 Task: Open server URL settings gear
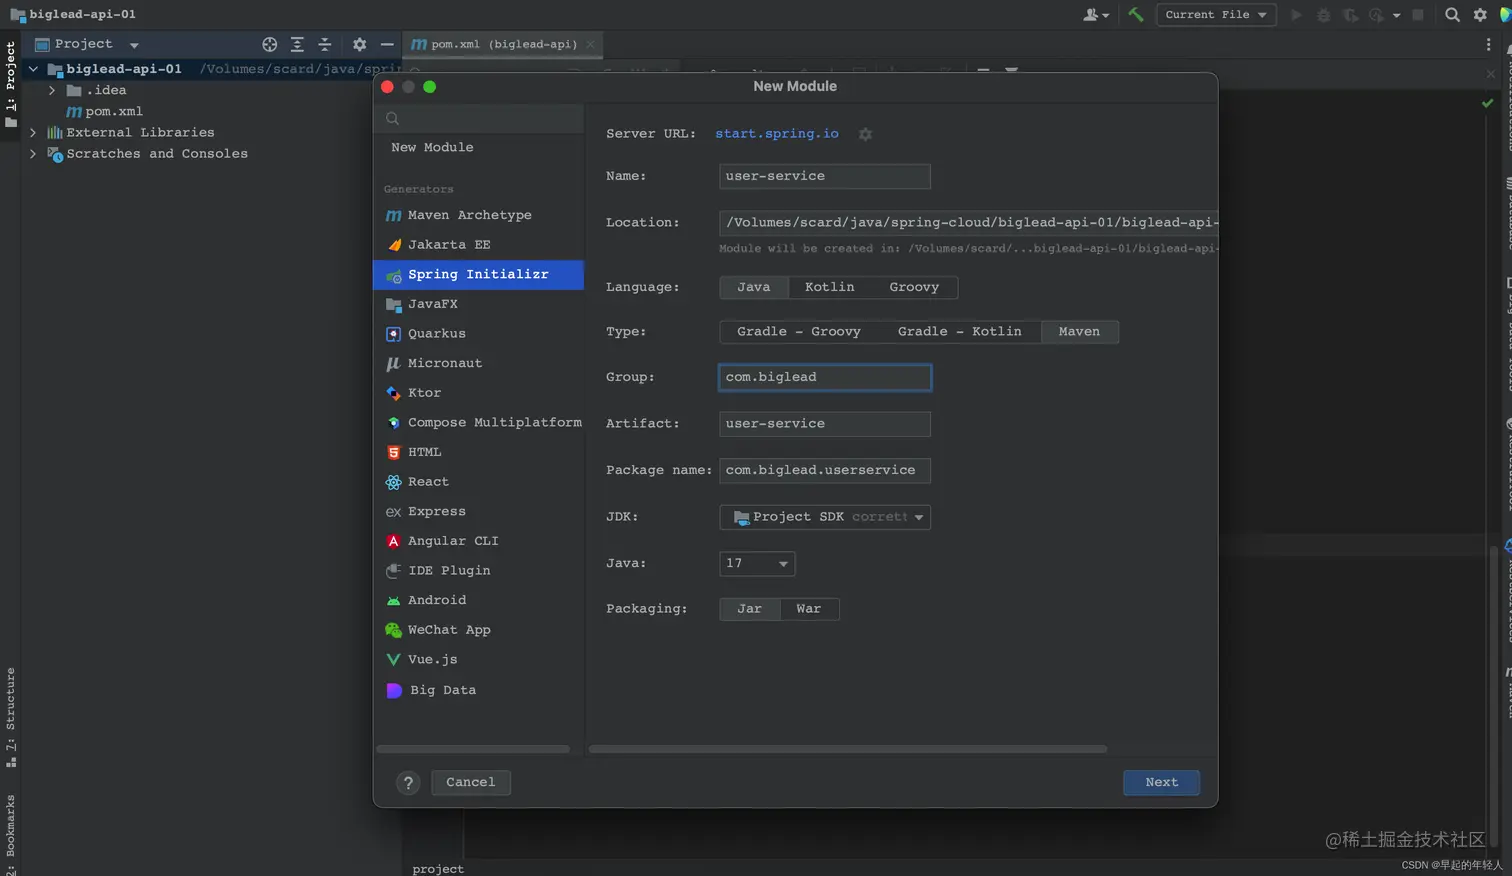[865, 134]
